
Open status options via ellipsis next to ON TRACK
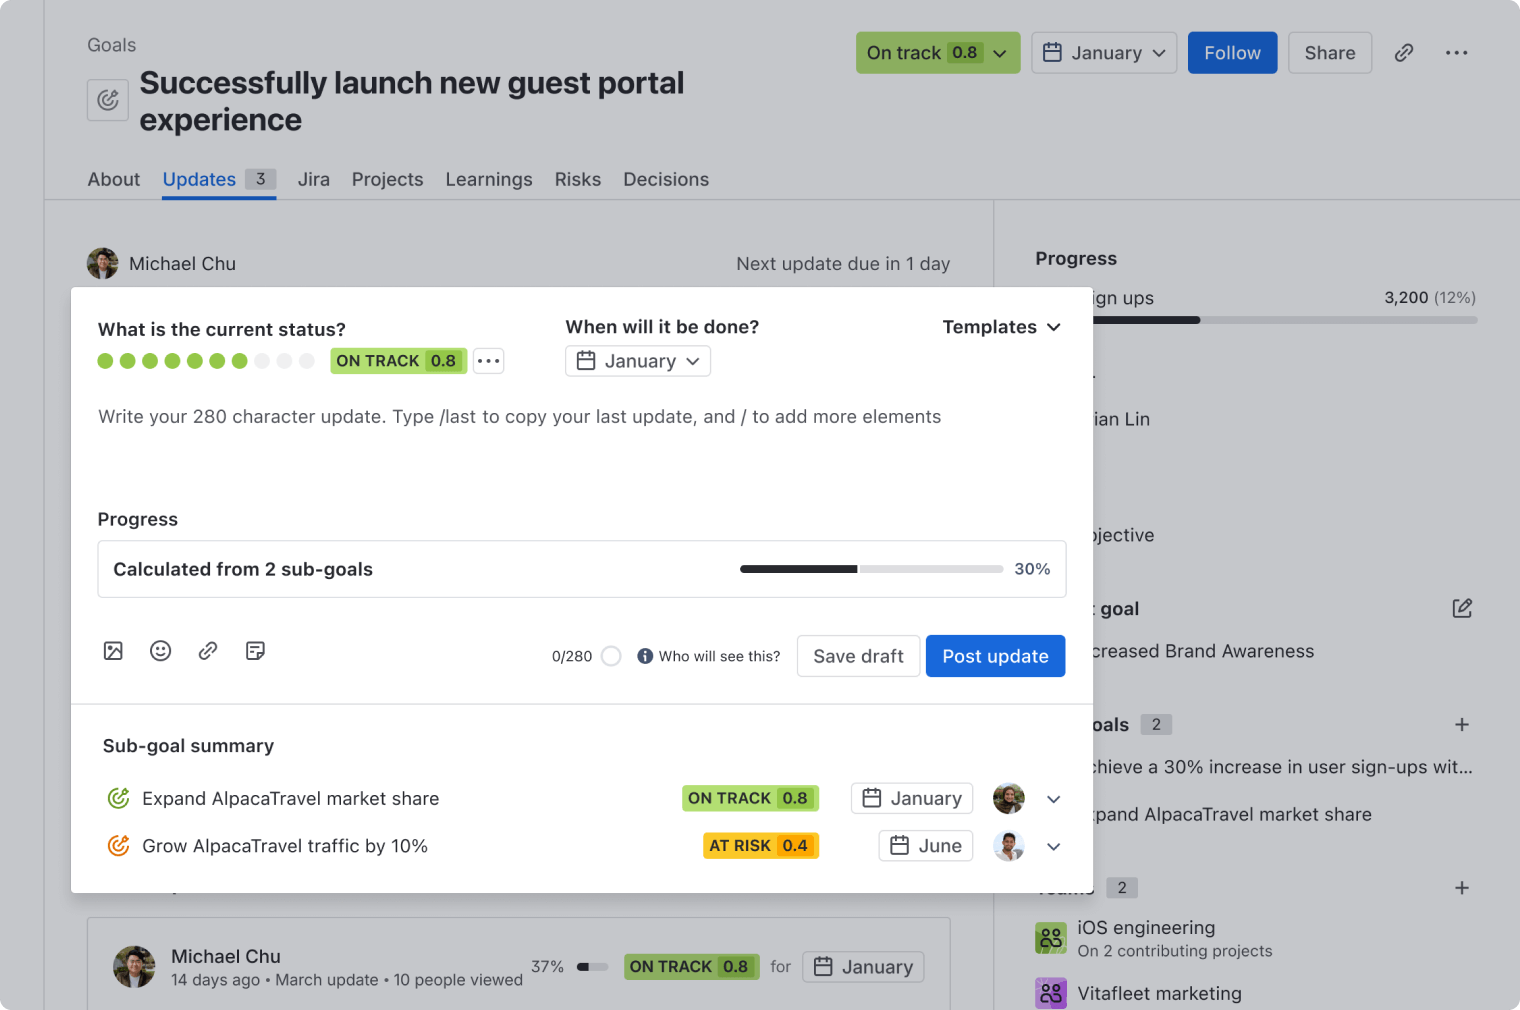pyautogui.click(x=488, y=361)
